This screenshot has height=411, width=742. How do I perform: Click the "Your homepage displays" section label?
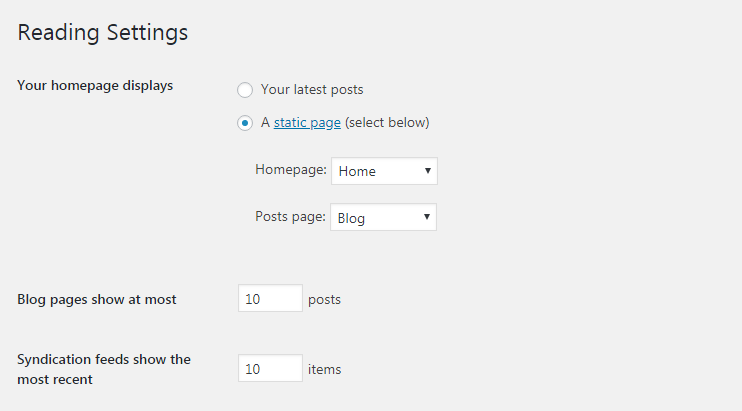(x=95, y=85)
